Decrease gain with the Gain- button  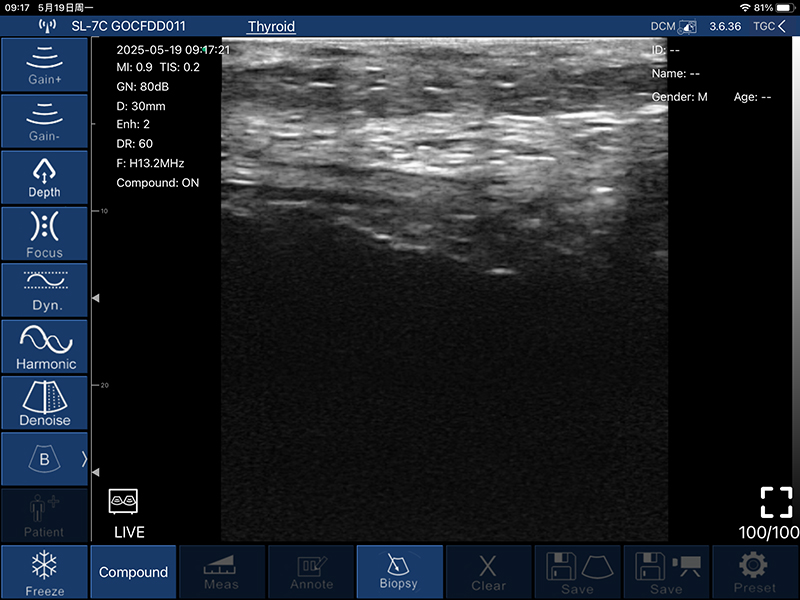pos(44,120)
